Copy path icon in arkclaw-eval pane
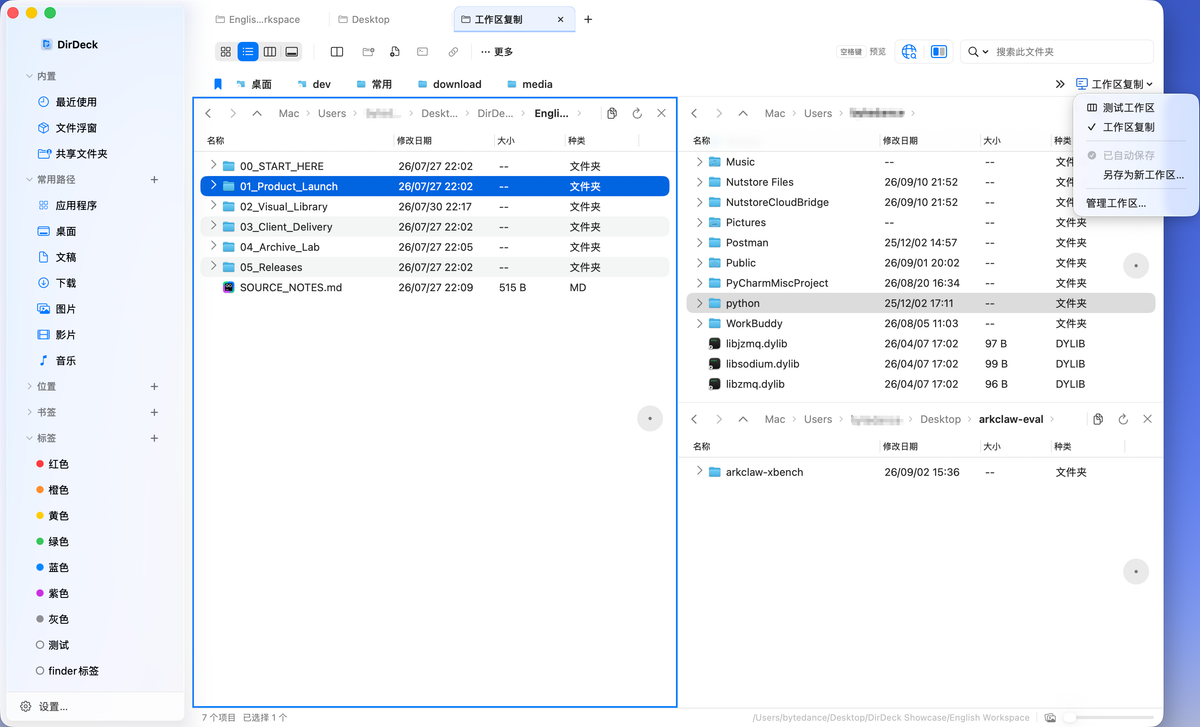 tap(1098, 419)
